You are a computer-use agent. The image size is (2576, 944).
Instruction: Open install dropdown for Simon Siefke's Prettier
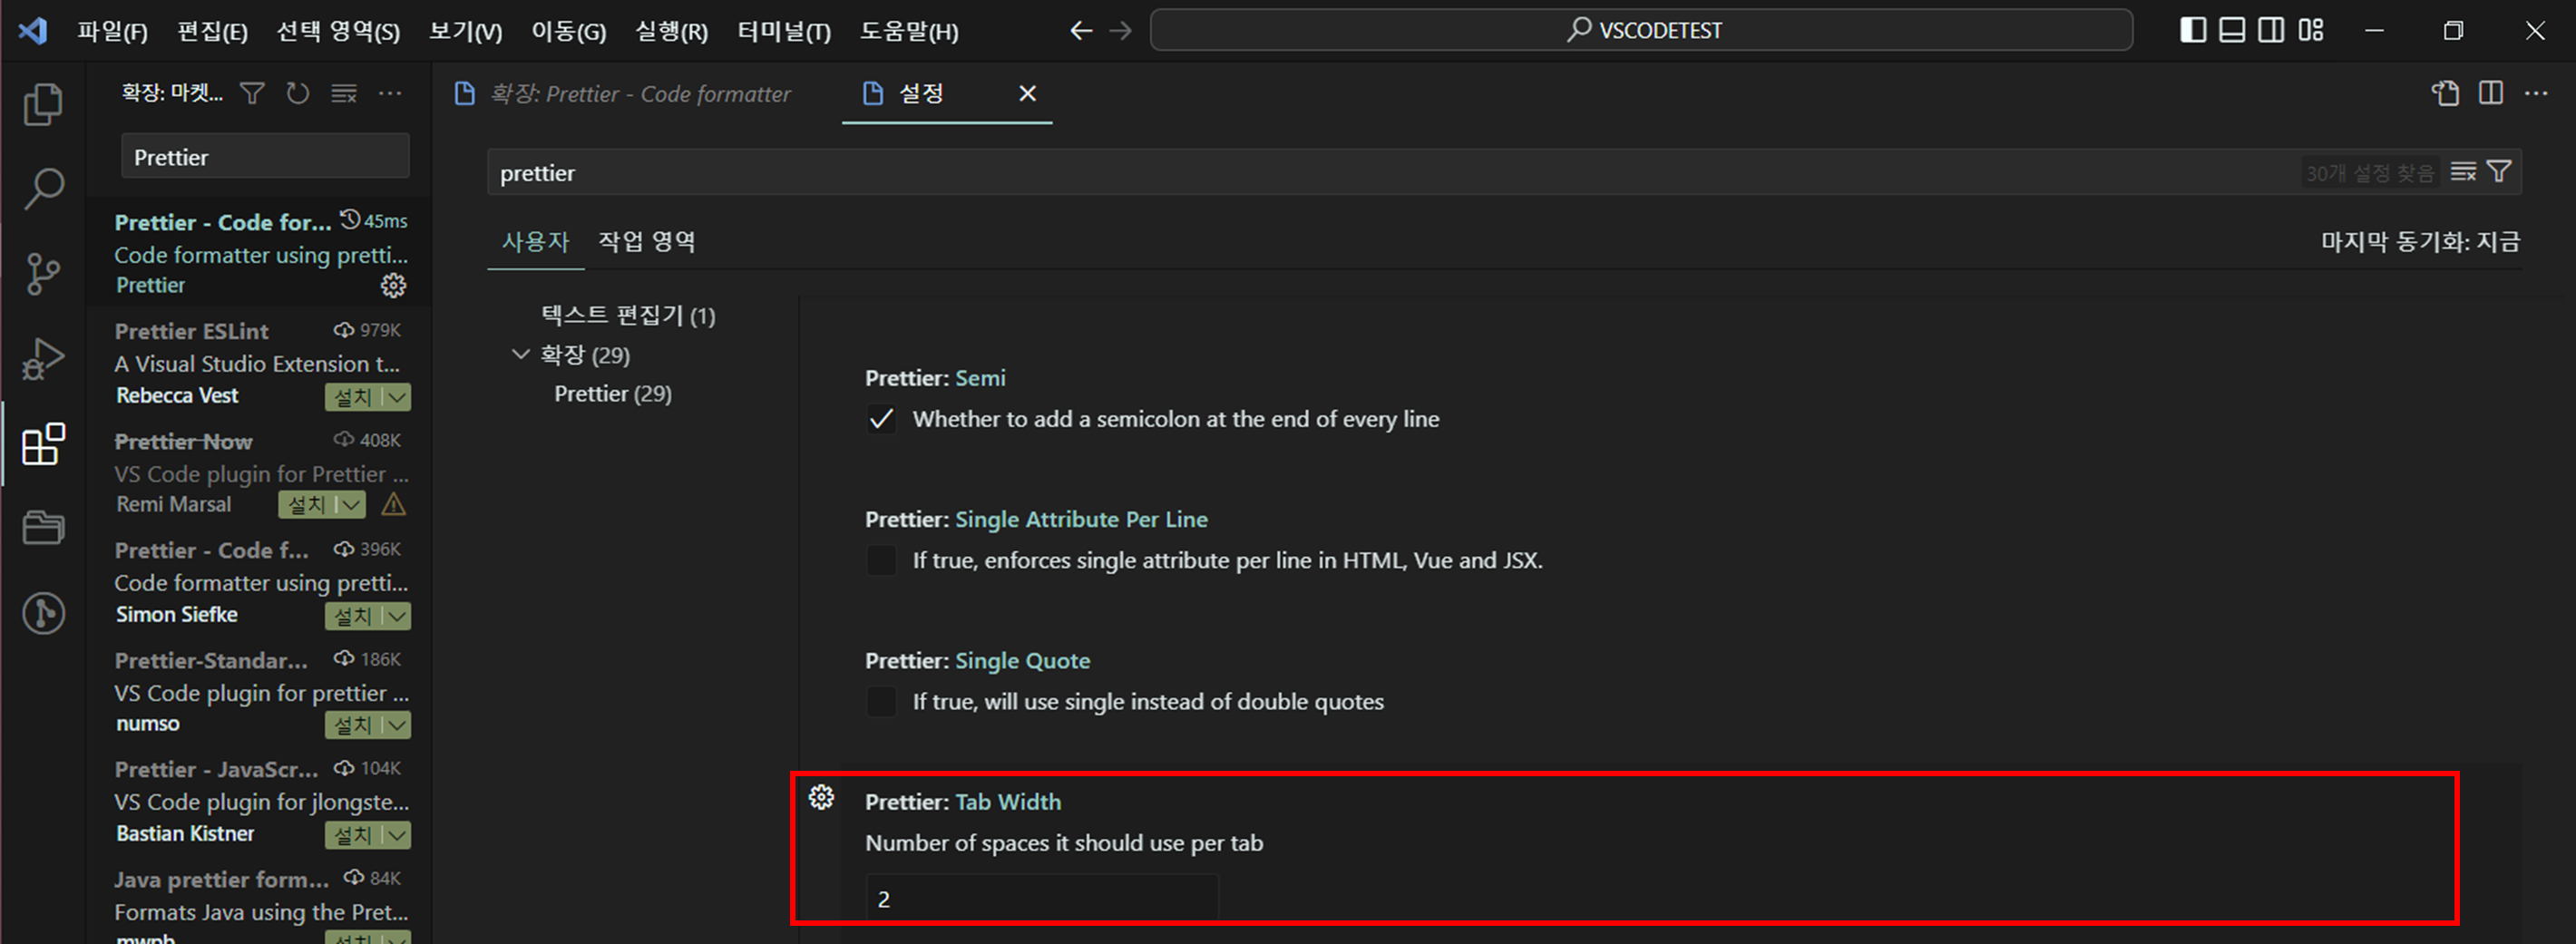pyautogui.click(x=398, y=616)
